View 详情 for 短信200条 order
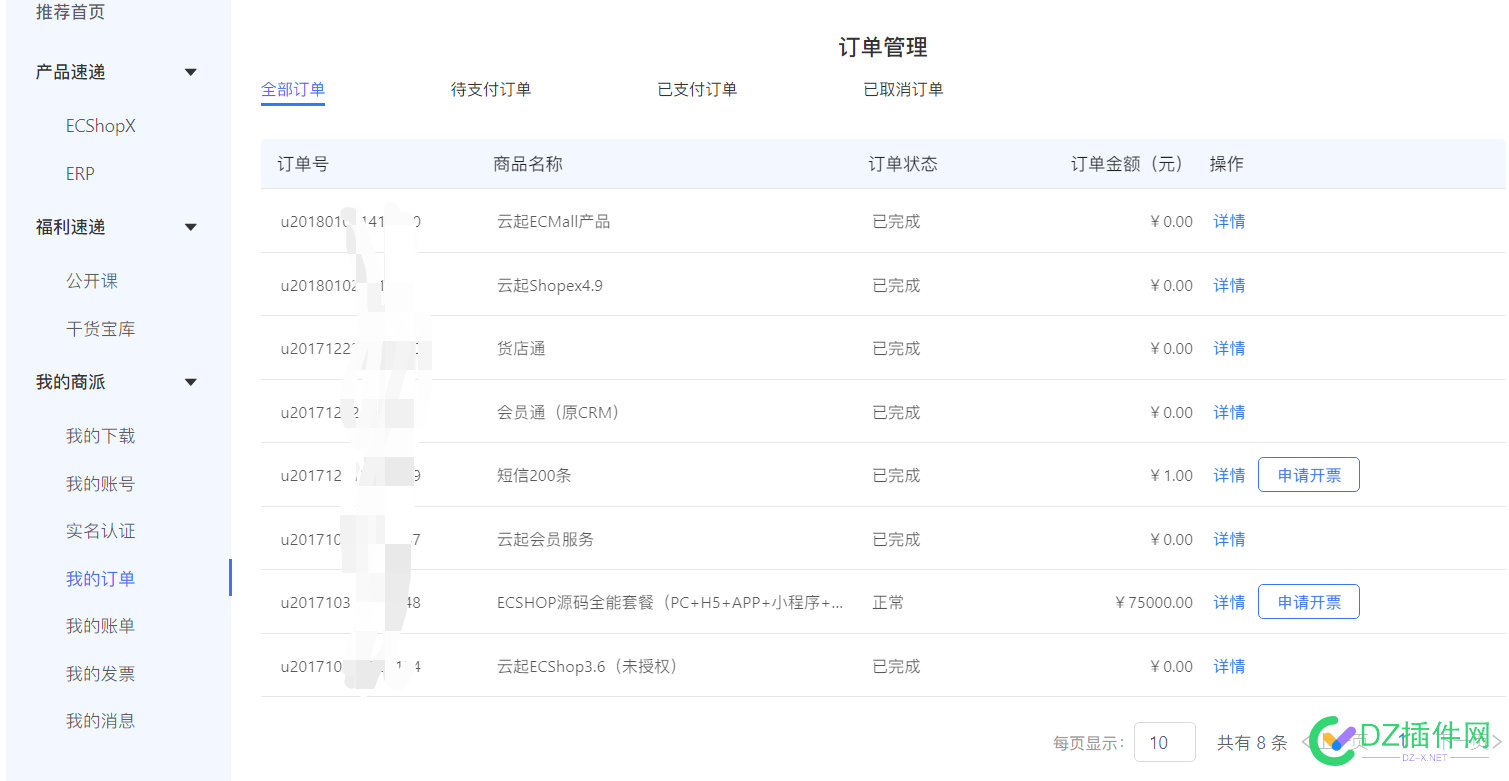 click(x=1229, y=476)
